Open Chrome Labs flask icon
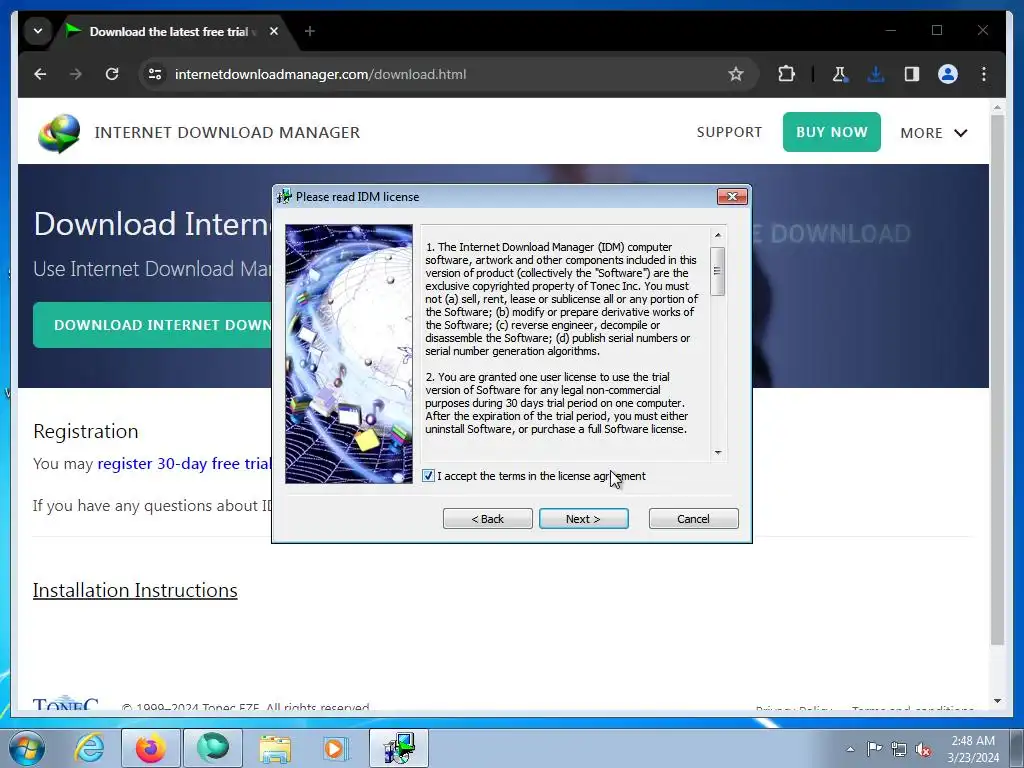1024x768 pixels. tap(840, 74)
